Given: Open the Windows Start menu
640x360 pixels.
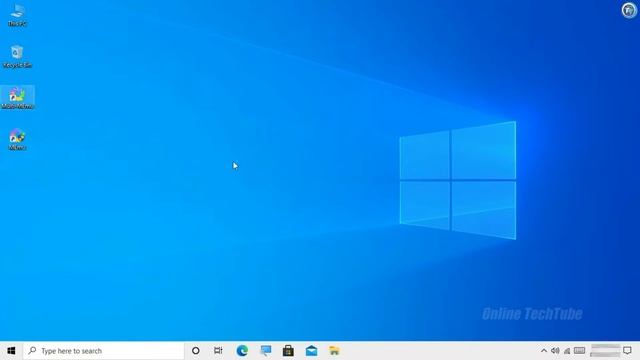Looking at the screenshot, I should (x=11, y=351).
